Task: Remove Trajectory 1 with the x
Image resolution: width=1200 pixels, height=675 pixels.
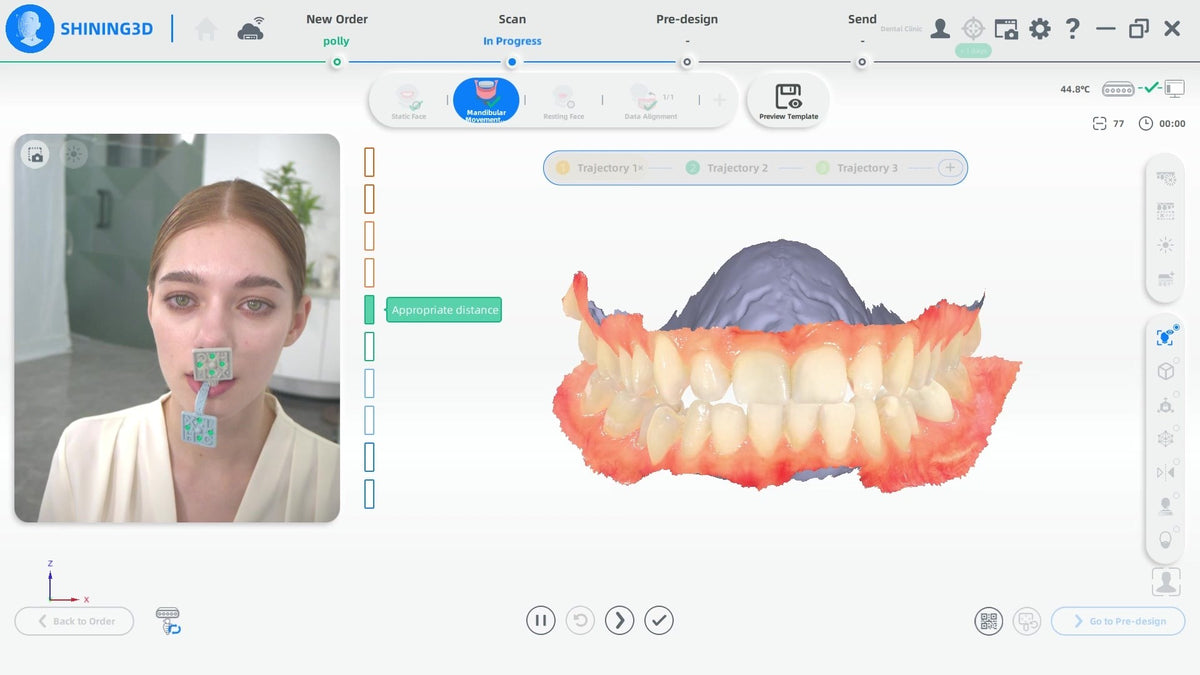Action: (640, 168)
